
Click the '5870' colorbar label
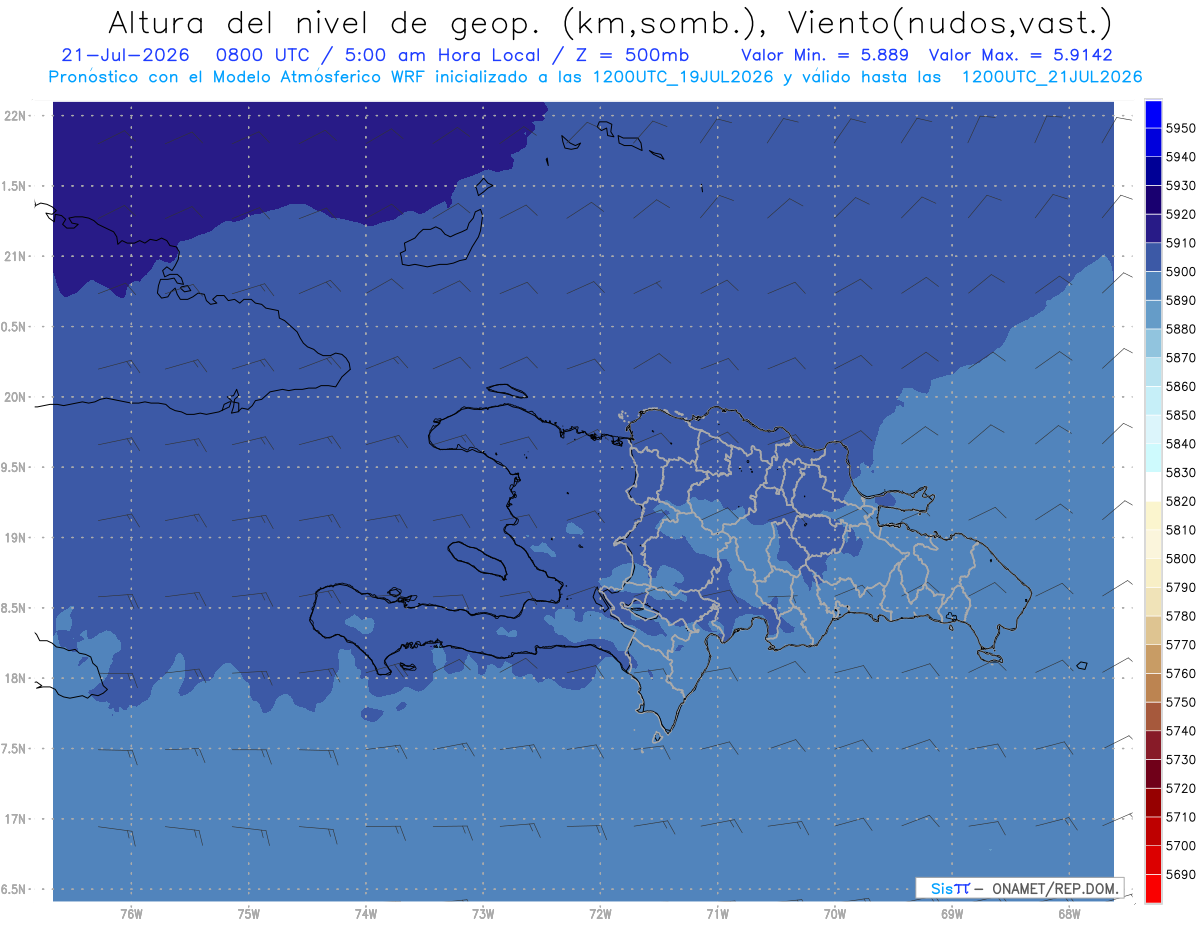coord(1181,358)
